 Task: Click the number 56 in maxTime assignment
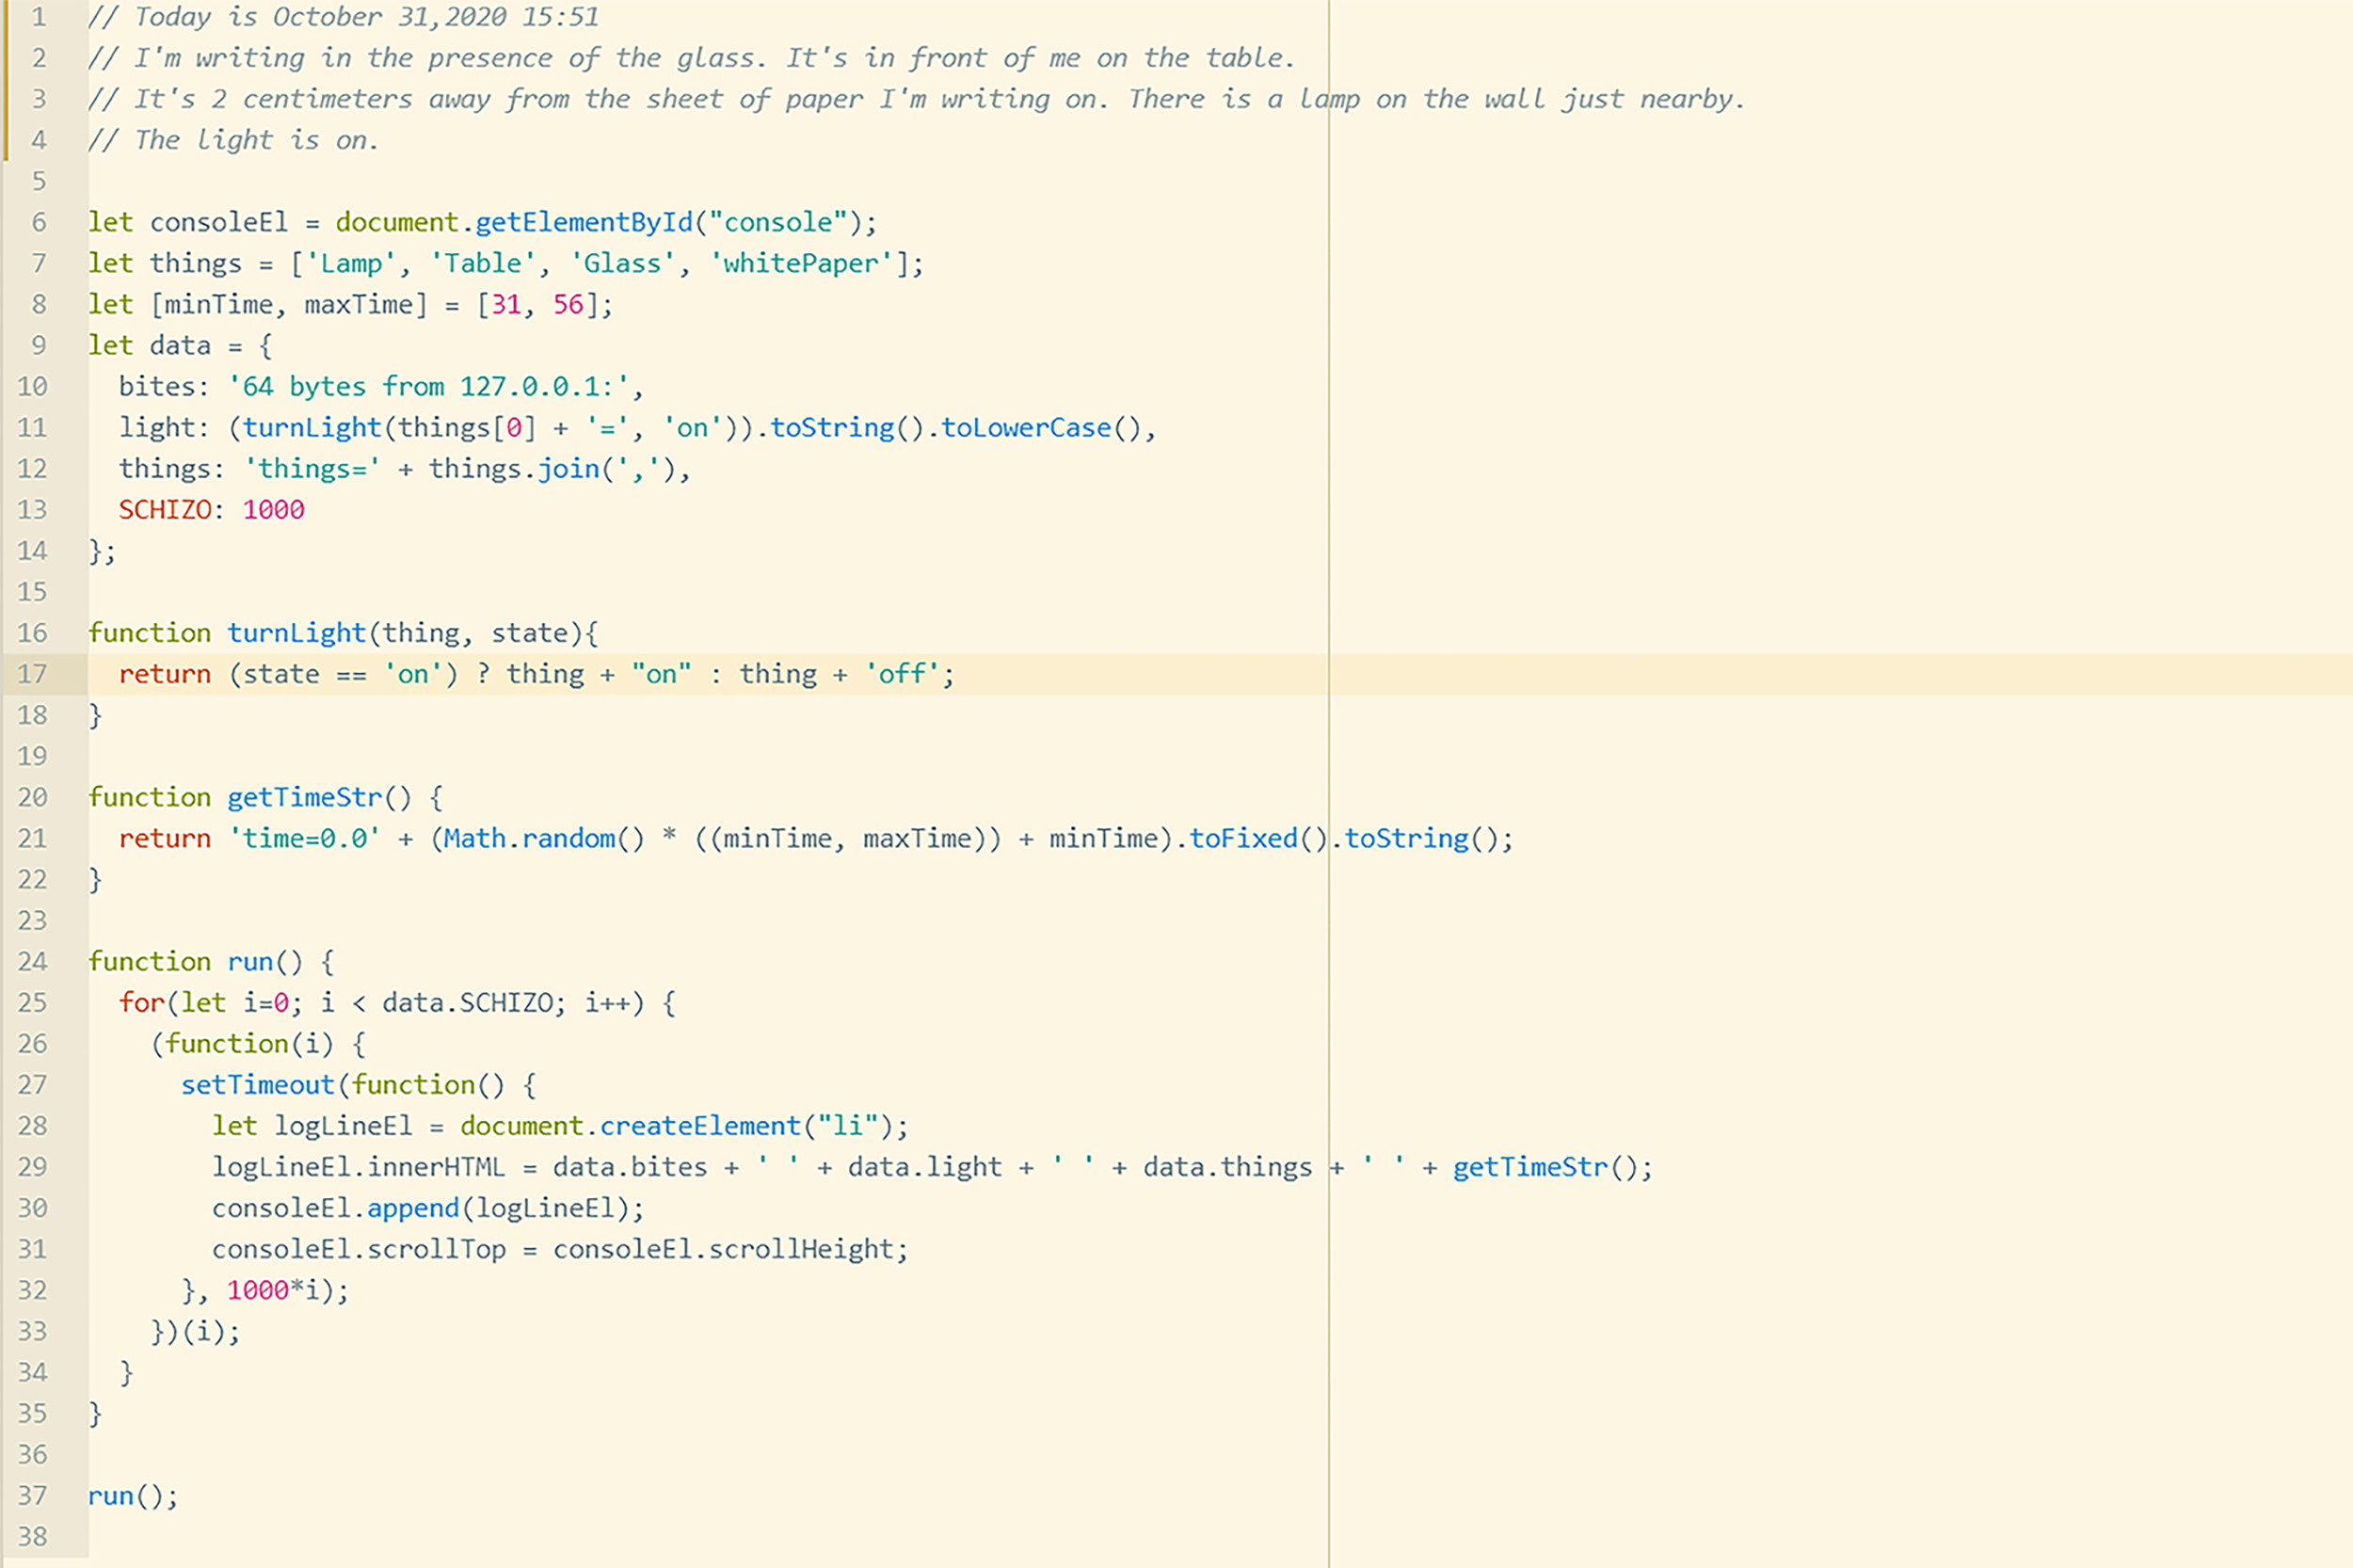[568, 304]
